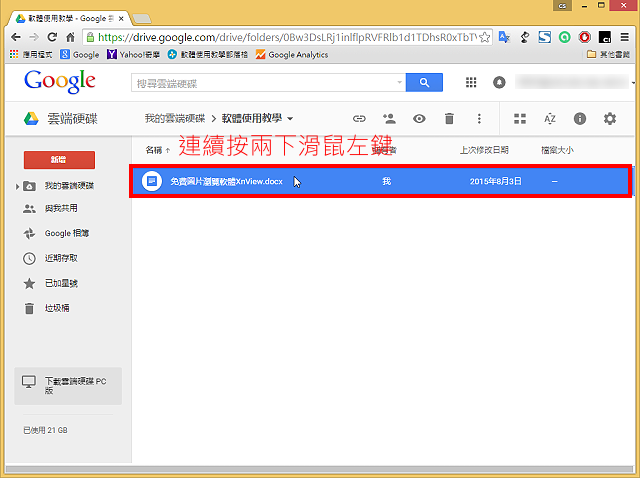Reload the page with refresh icon
The height and width of the screenshot is (481, 642).
click(x=52, y=38)
